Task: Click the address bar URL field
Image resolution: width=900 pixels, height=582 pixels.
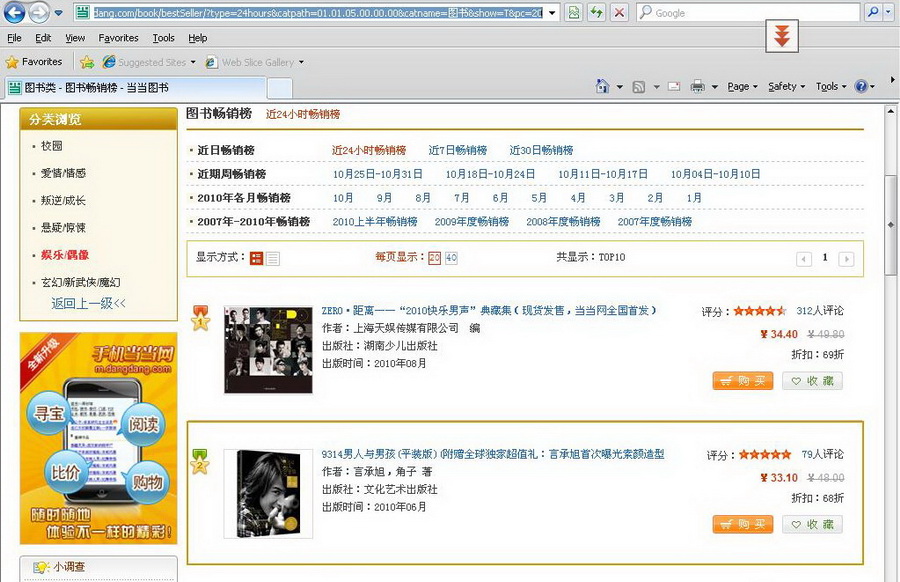Action: tap(317, 13)
